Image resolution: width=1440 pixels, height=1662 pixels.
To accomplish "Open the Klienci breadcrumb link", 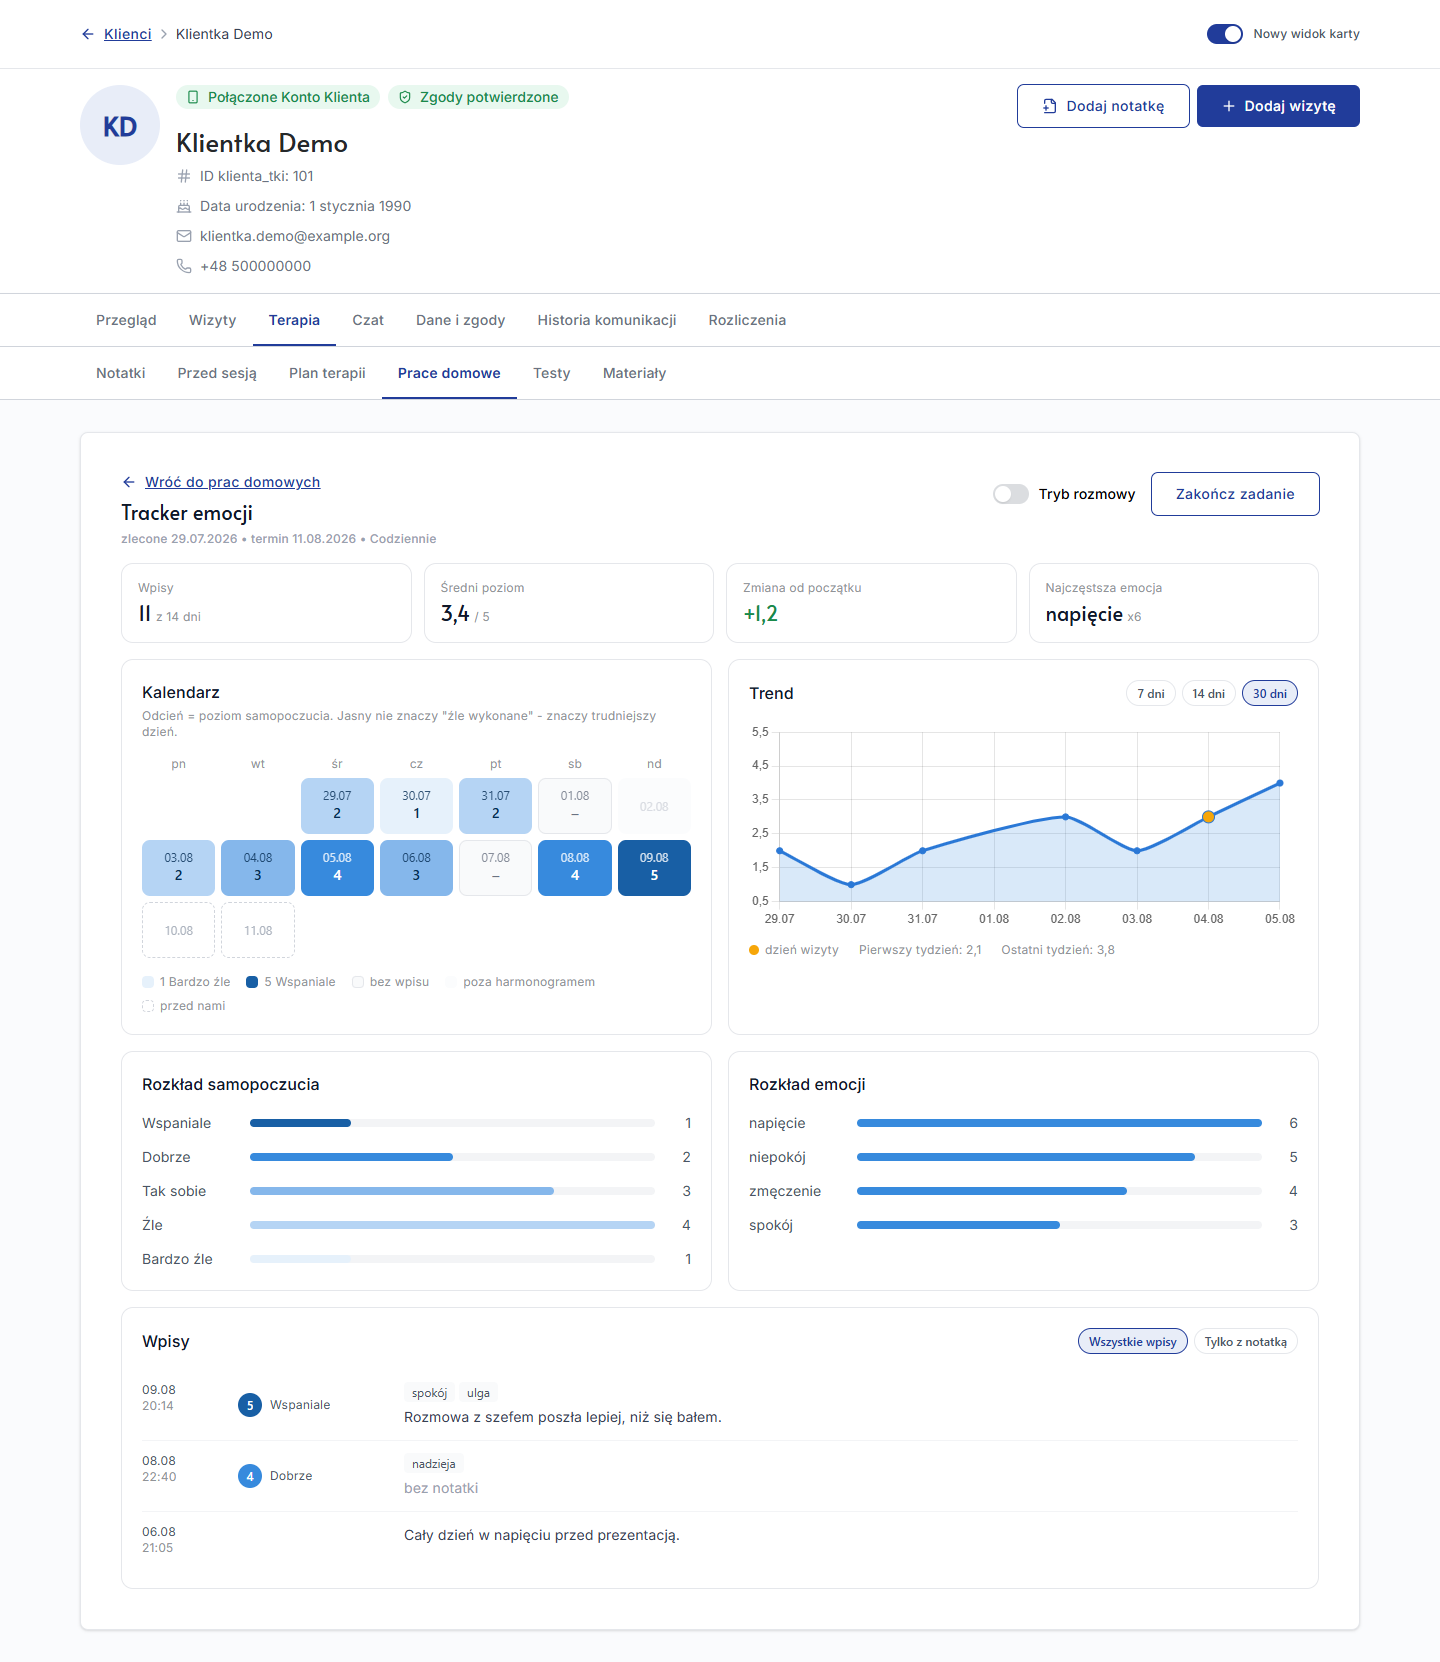I will click(x=128, y=34).
